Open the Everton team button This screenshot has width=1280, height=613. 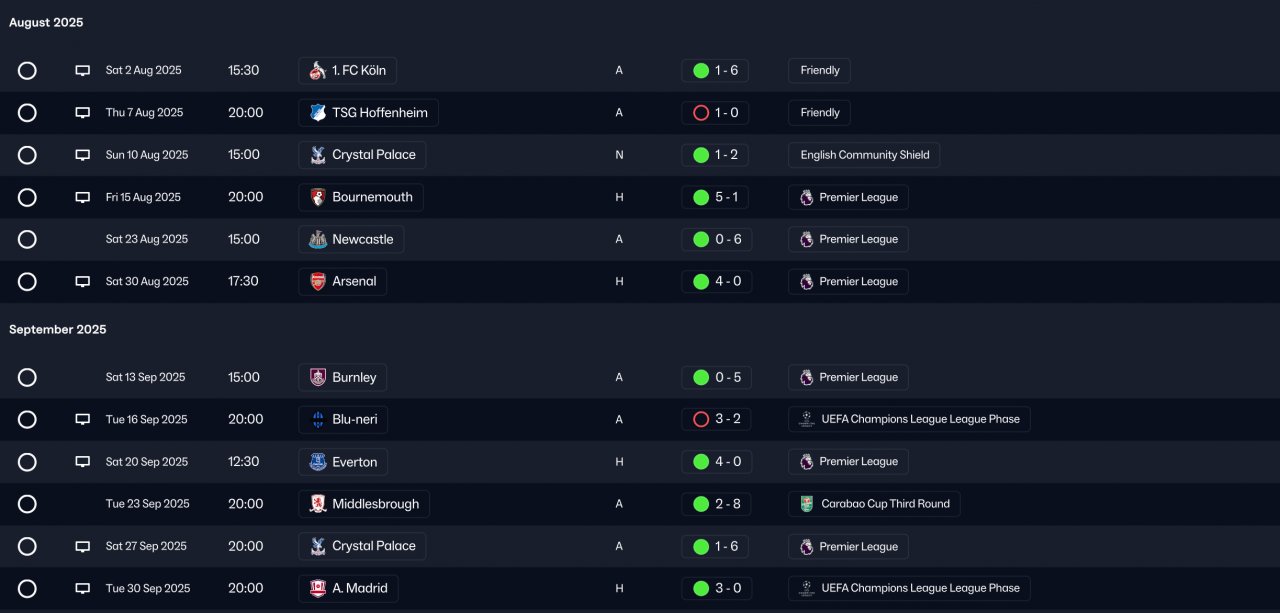343,462
